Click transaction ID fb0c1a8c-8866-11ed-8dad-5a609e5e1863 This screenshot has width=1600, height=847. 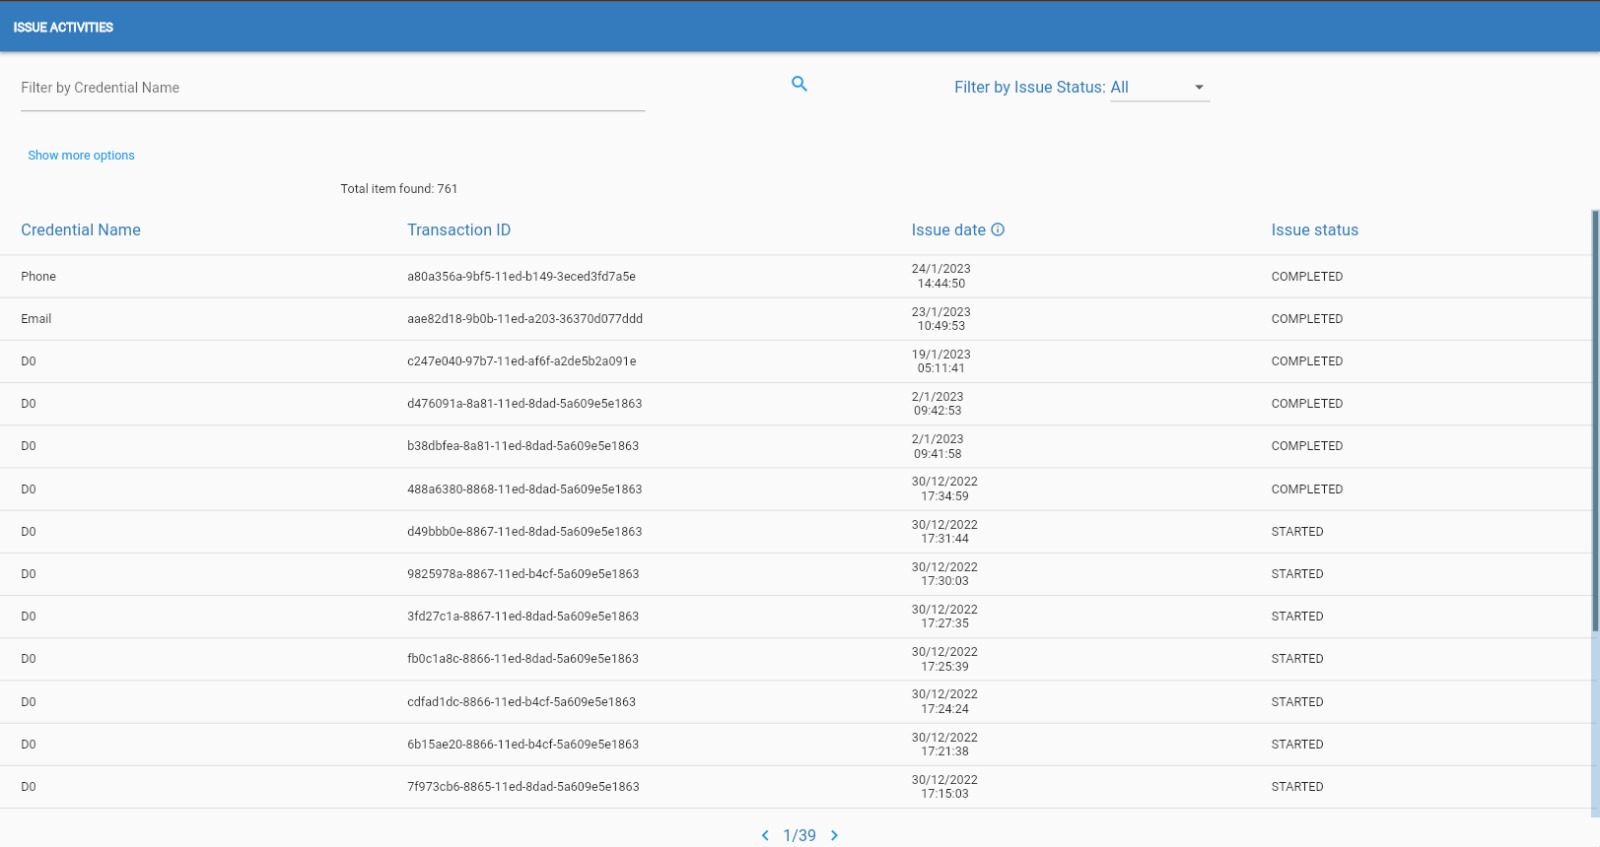(523, 659)
